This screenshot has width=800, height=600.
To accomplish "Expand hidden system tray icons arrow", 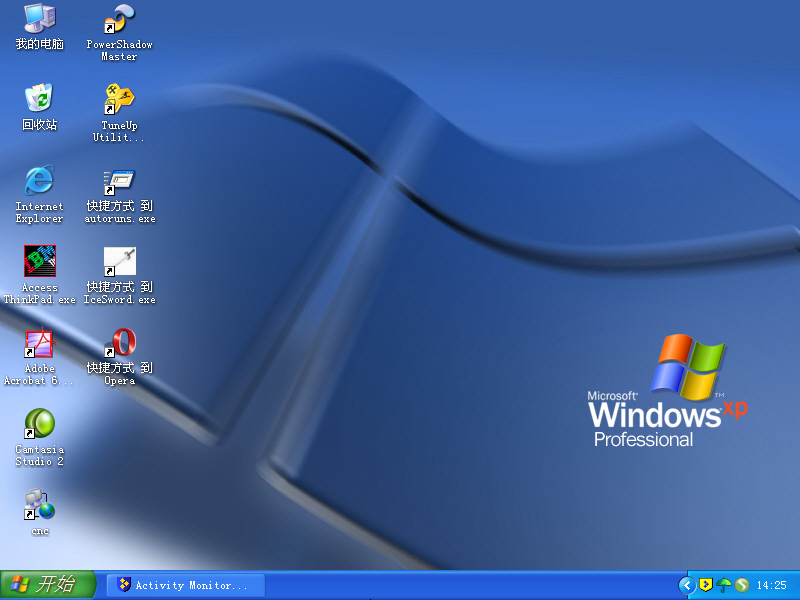I will coord(687,585).
